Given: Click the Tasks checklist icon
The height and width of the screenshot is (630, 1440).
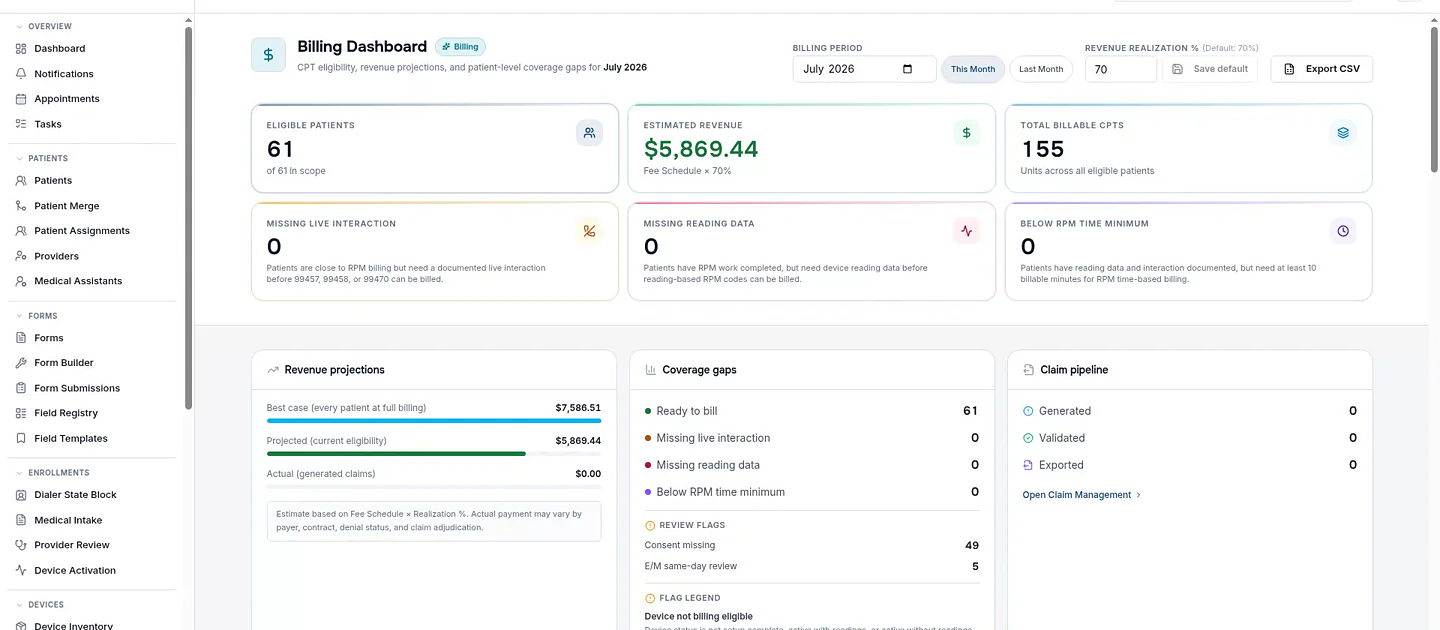Looking at the screenshot, I should pos(21,124).
